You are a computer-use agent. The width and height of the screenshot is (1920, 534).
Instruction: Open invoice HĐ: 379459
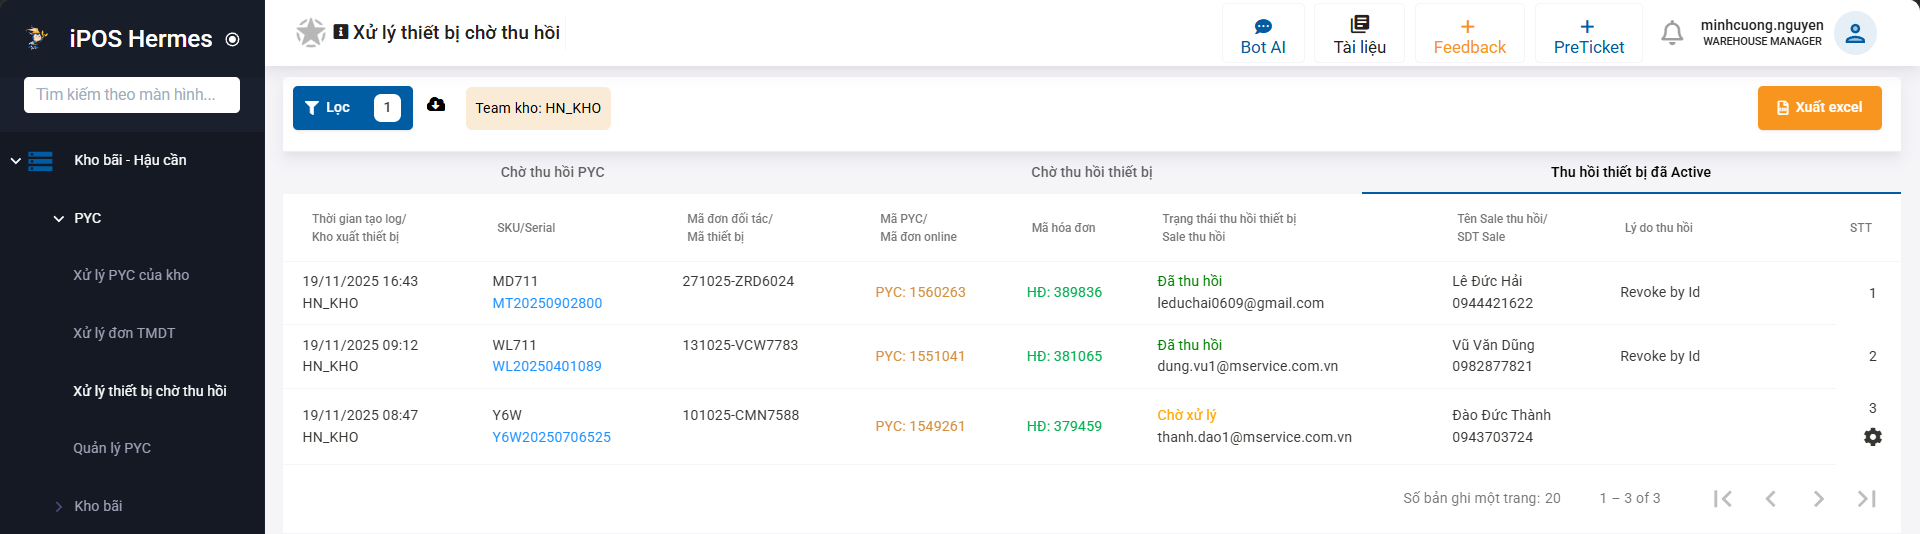pos(1064,426)
